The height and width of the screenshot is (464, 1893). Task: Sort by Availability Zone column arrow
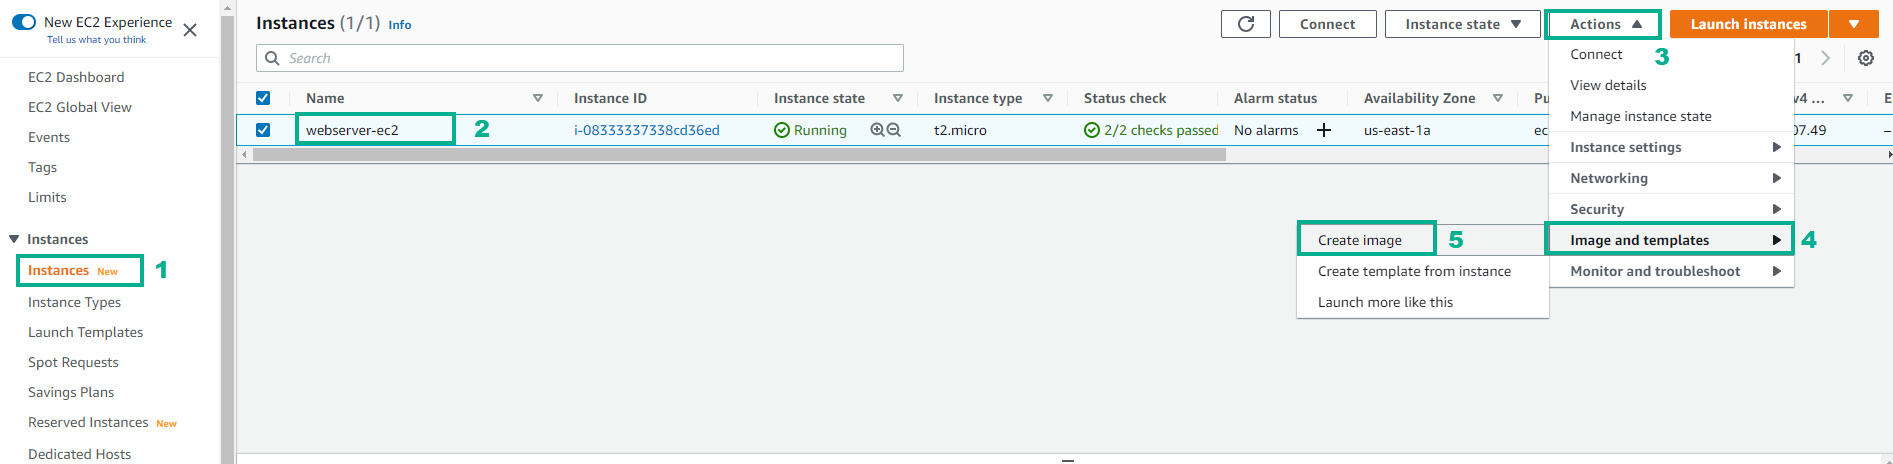point(1498,98)
